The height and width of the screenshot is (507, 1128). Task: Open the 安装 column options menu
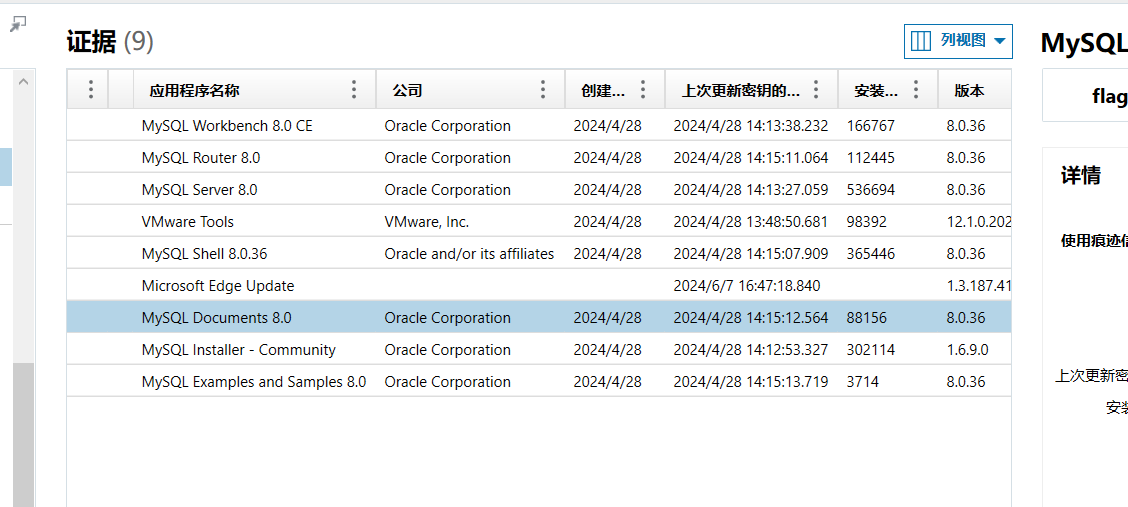tap(916, 89)
